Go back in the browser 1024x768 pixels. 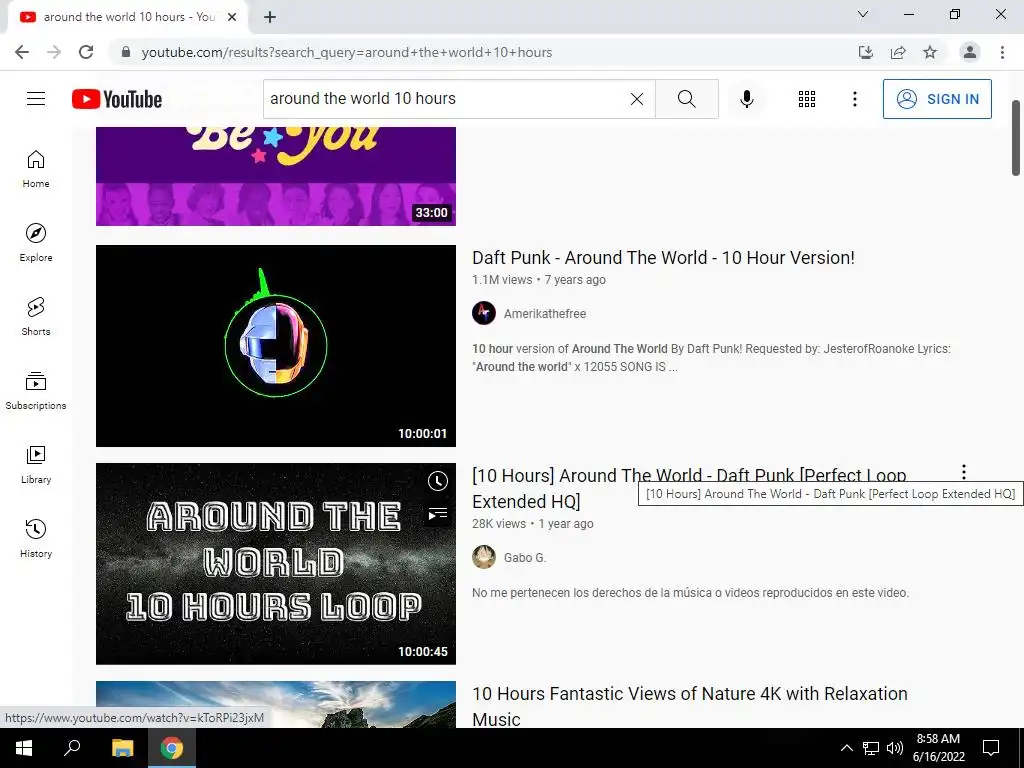point(22,52)
